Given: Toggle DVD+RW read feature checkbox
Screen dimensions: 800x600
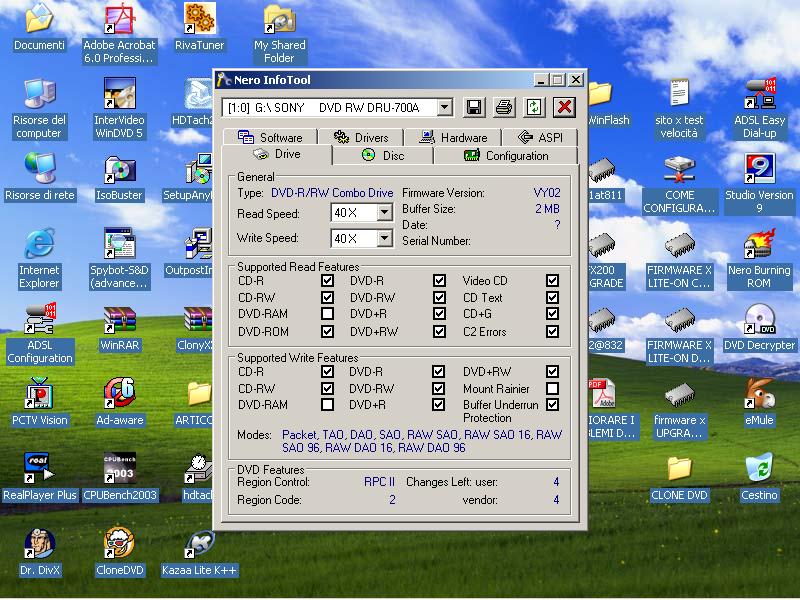Looking at the screenshot, I should pos(439,332).
